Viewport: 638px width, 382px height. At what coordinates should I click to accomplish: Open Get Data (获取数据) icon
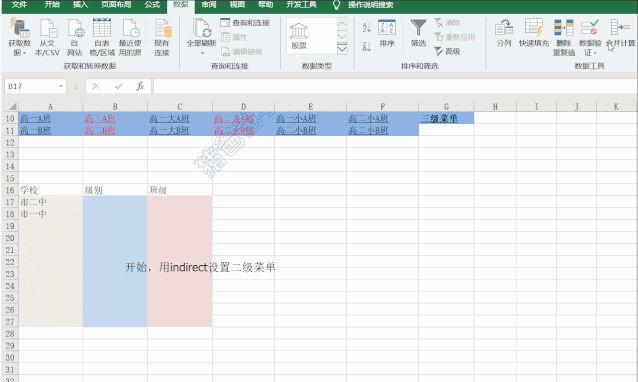19,28
